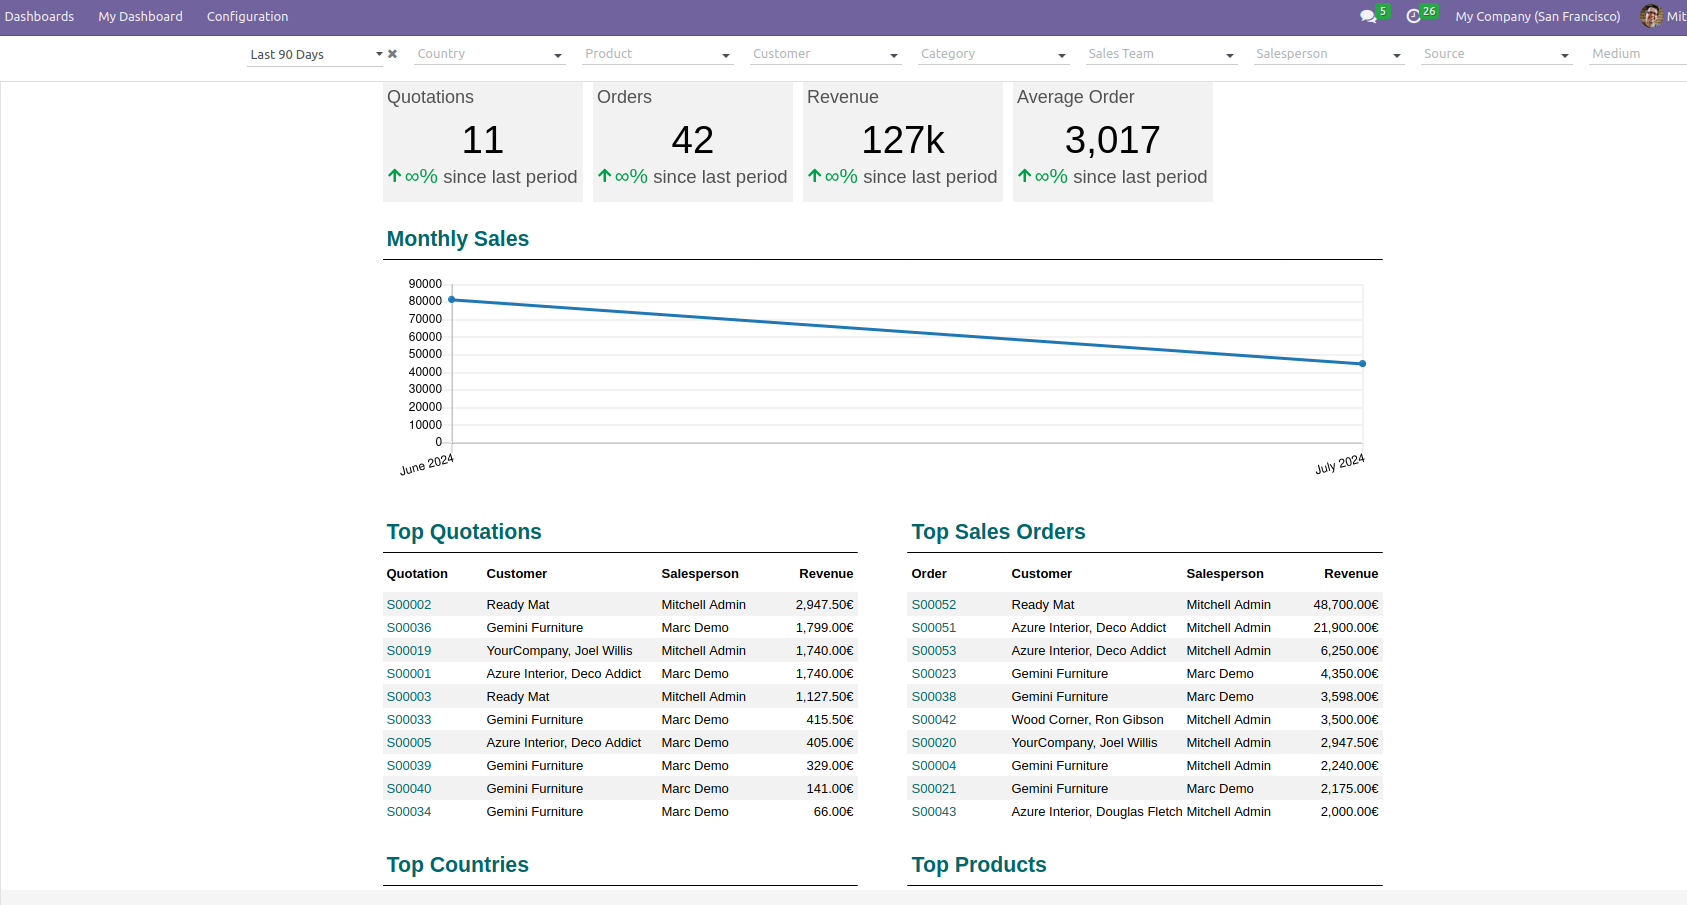Click the June 2024 chart data point

(452, 299)
